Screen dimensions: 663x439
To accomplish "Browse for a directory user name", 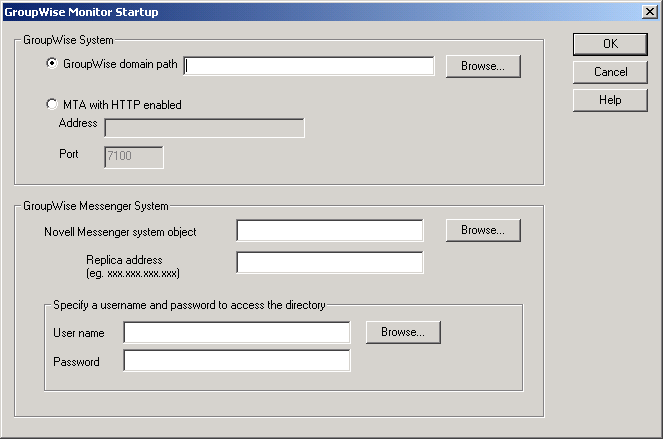I will click(403, 332).
